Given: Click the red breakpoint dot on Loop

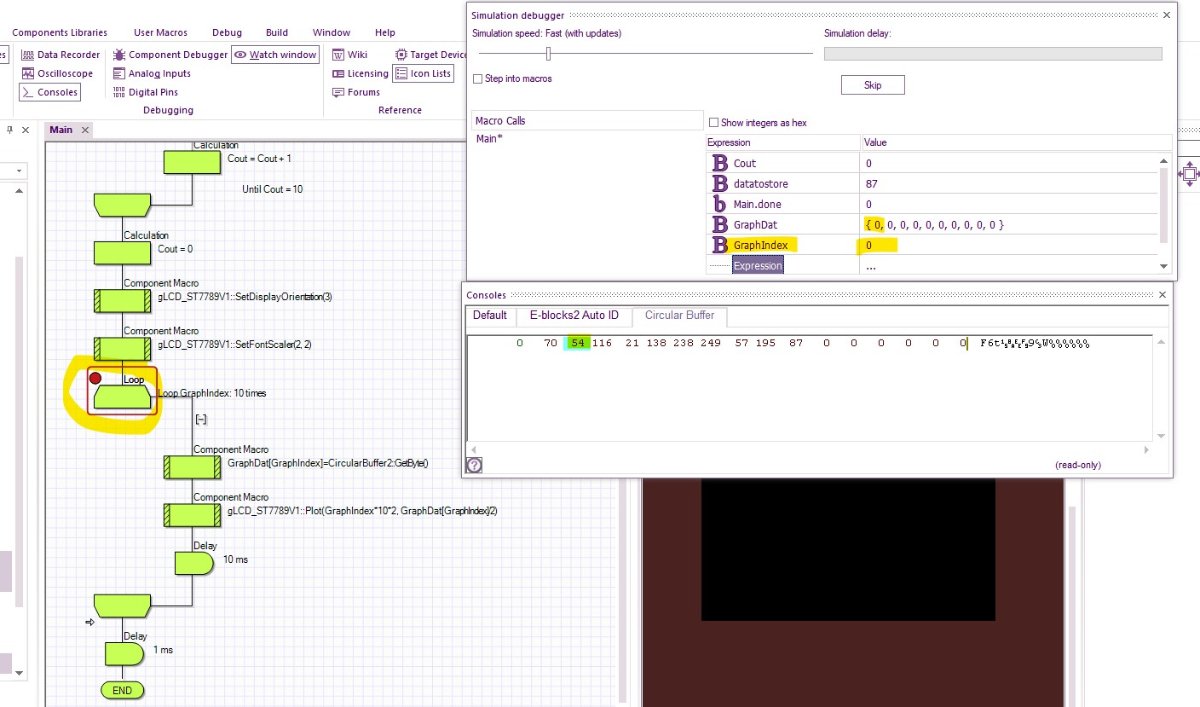Looking at the screenshot, I should click(x=96, y=378).
